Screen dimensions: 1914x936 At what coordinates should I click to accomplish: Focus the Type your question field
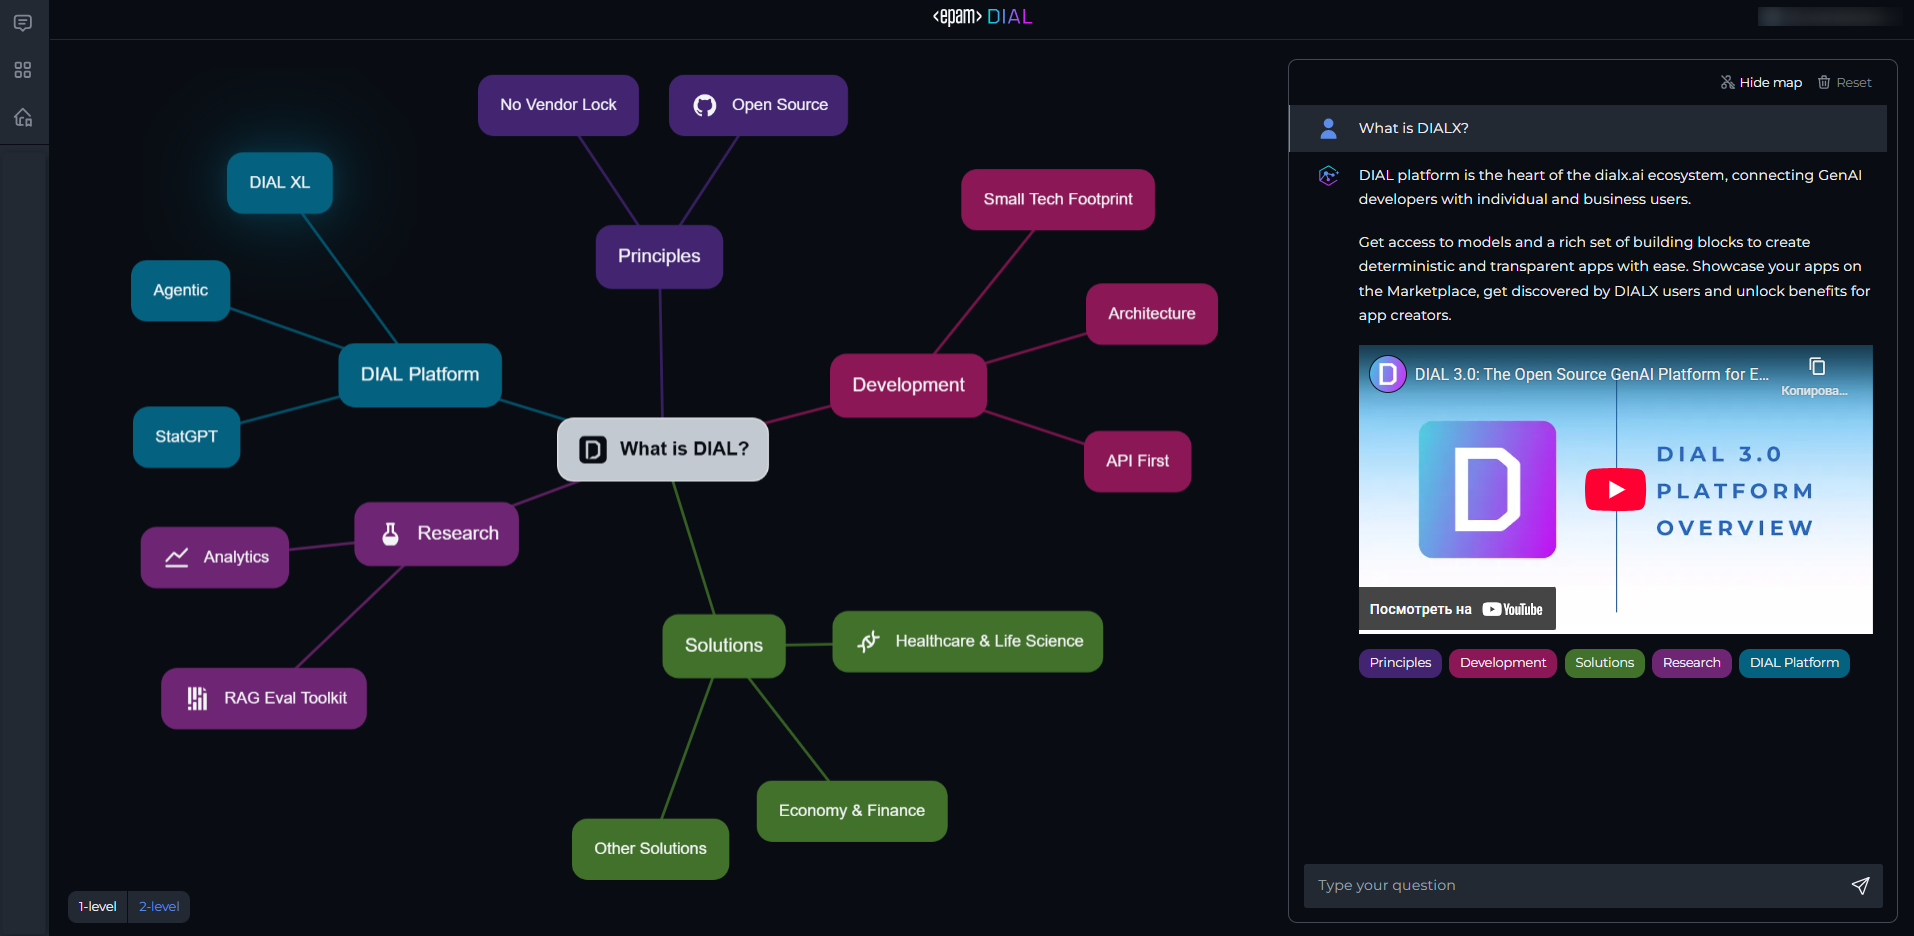(x=1575, y=886)
